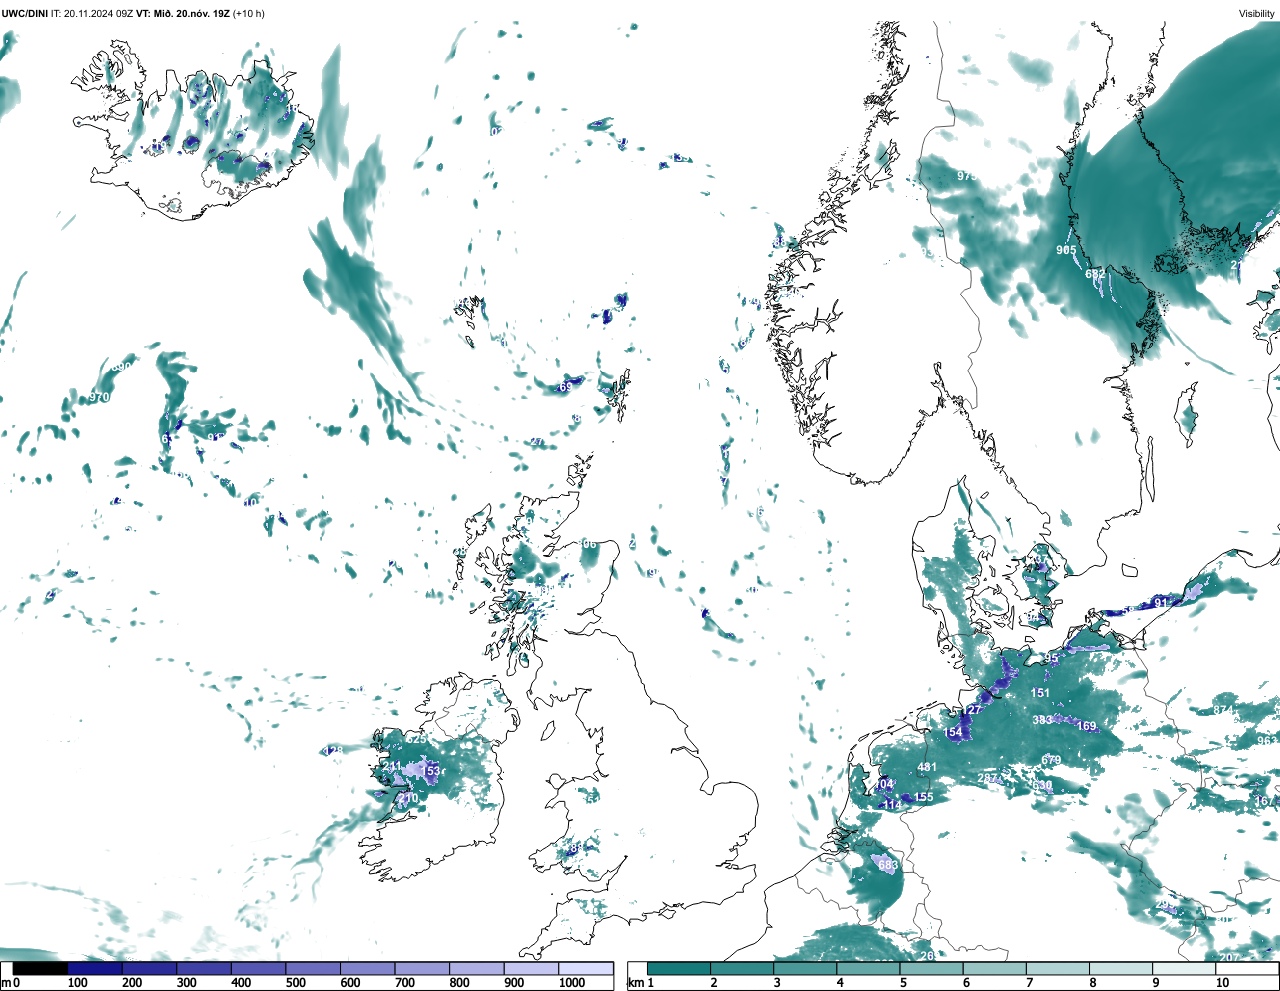Click the '1000' tick on metre scale
Screen dimensions: 1280x991
572,983
